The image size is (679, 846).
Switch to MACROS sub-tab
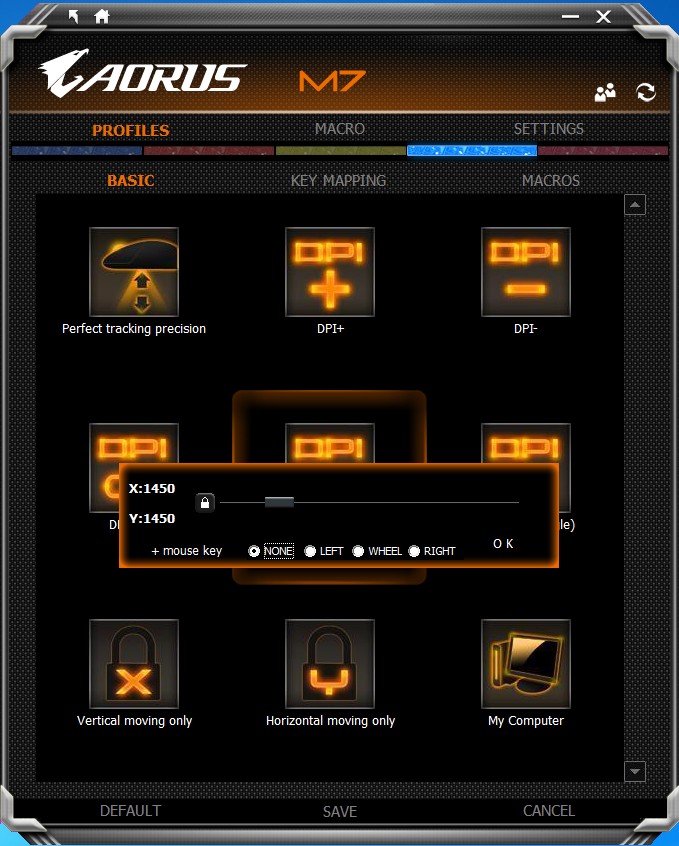click(x=551, y=180)
